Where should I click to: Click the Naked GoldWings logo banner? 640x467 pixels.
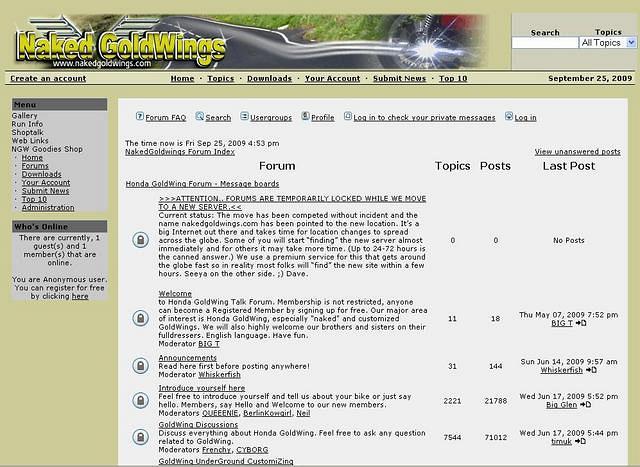pos(249,42)
